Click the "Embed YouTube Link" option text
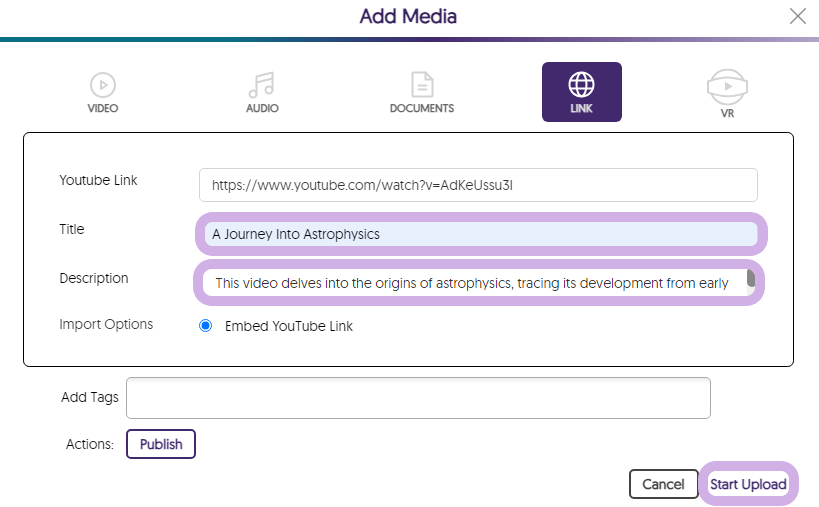Image resolution: width=819 pixels, height=507 pixels. pos(288,326)
